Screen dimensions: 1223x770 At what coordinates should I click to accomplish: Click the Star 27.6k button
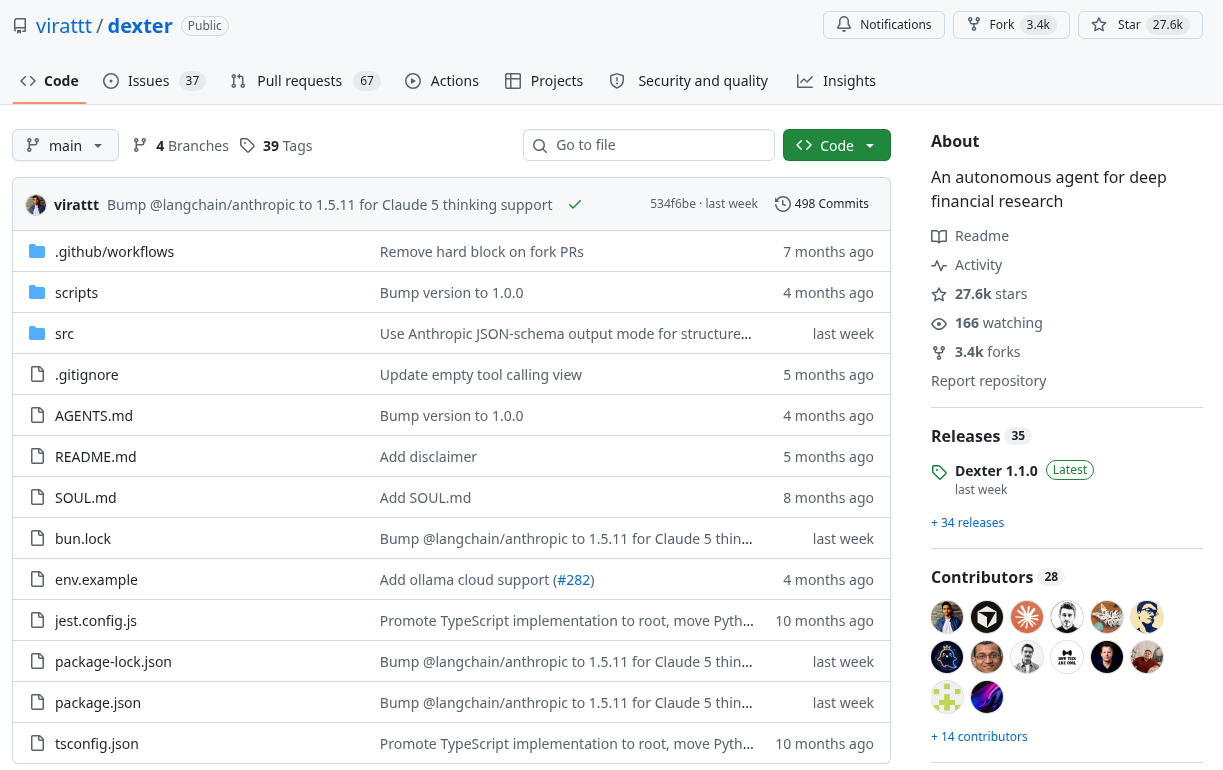(1140, 25)
